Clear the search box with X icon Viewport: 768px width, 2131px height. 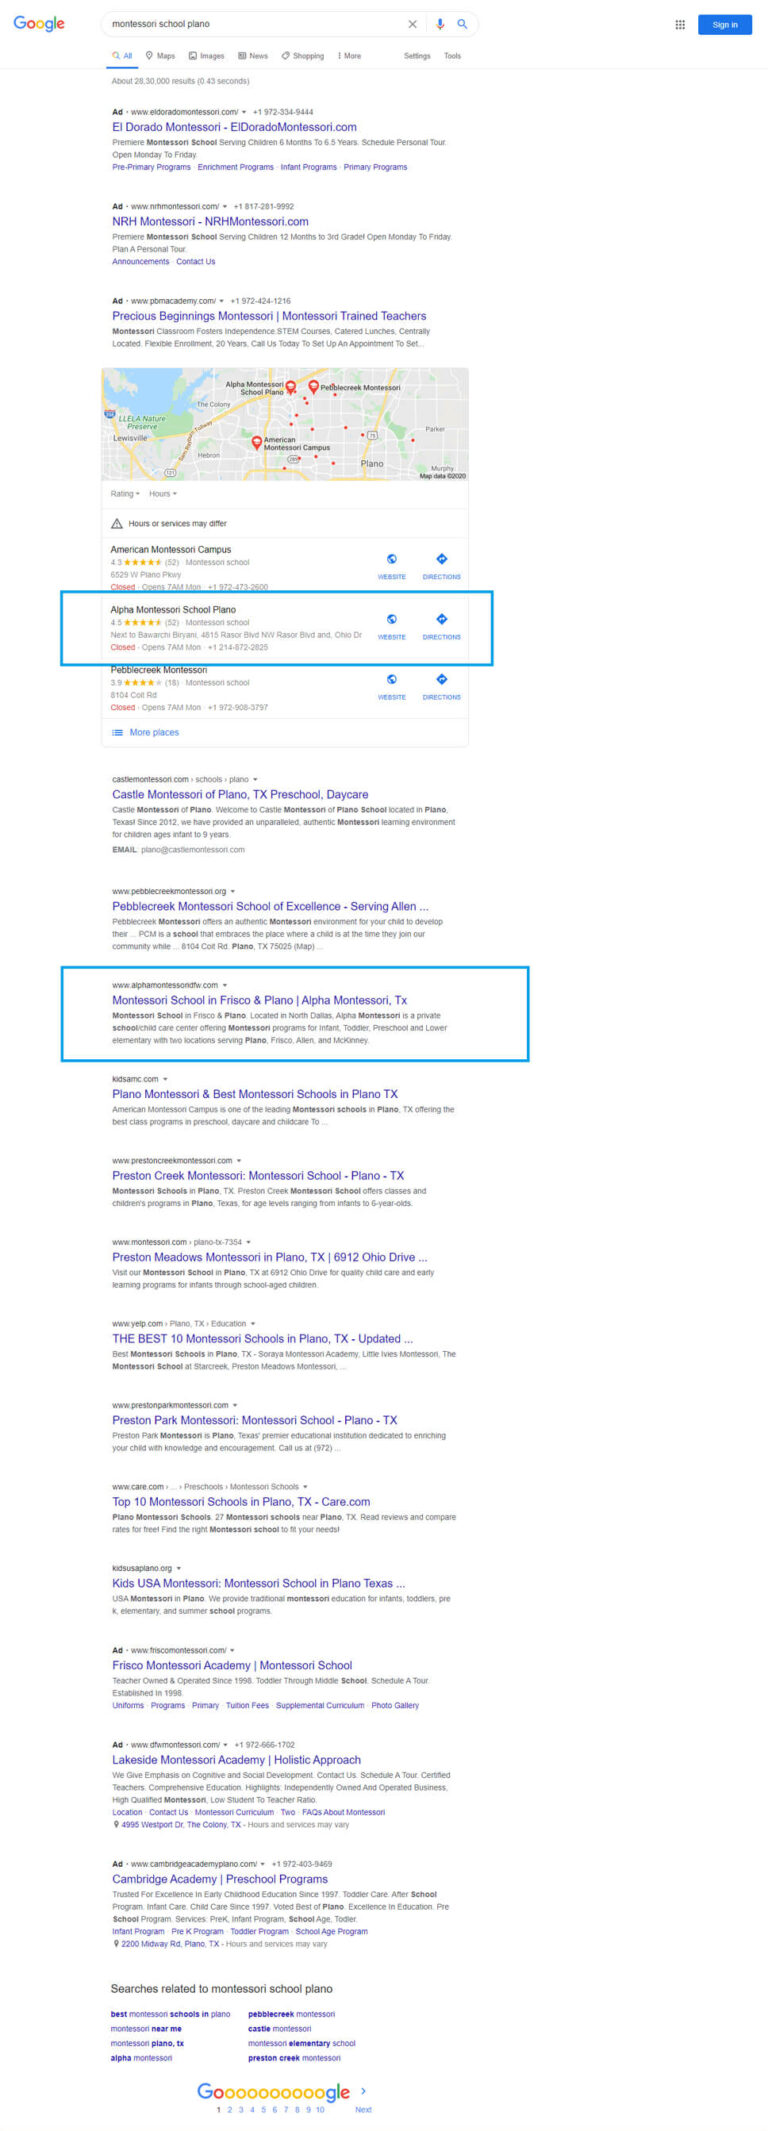pos(412,24)
